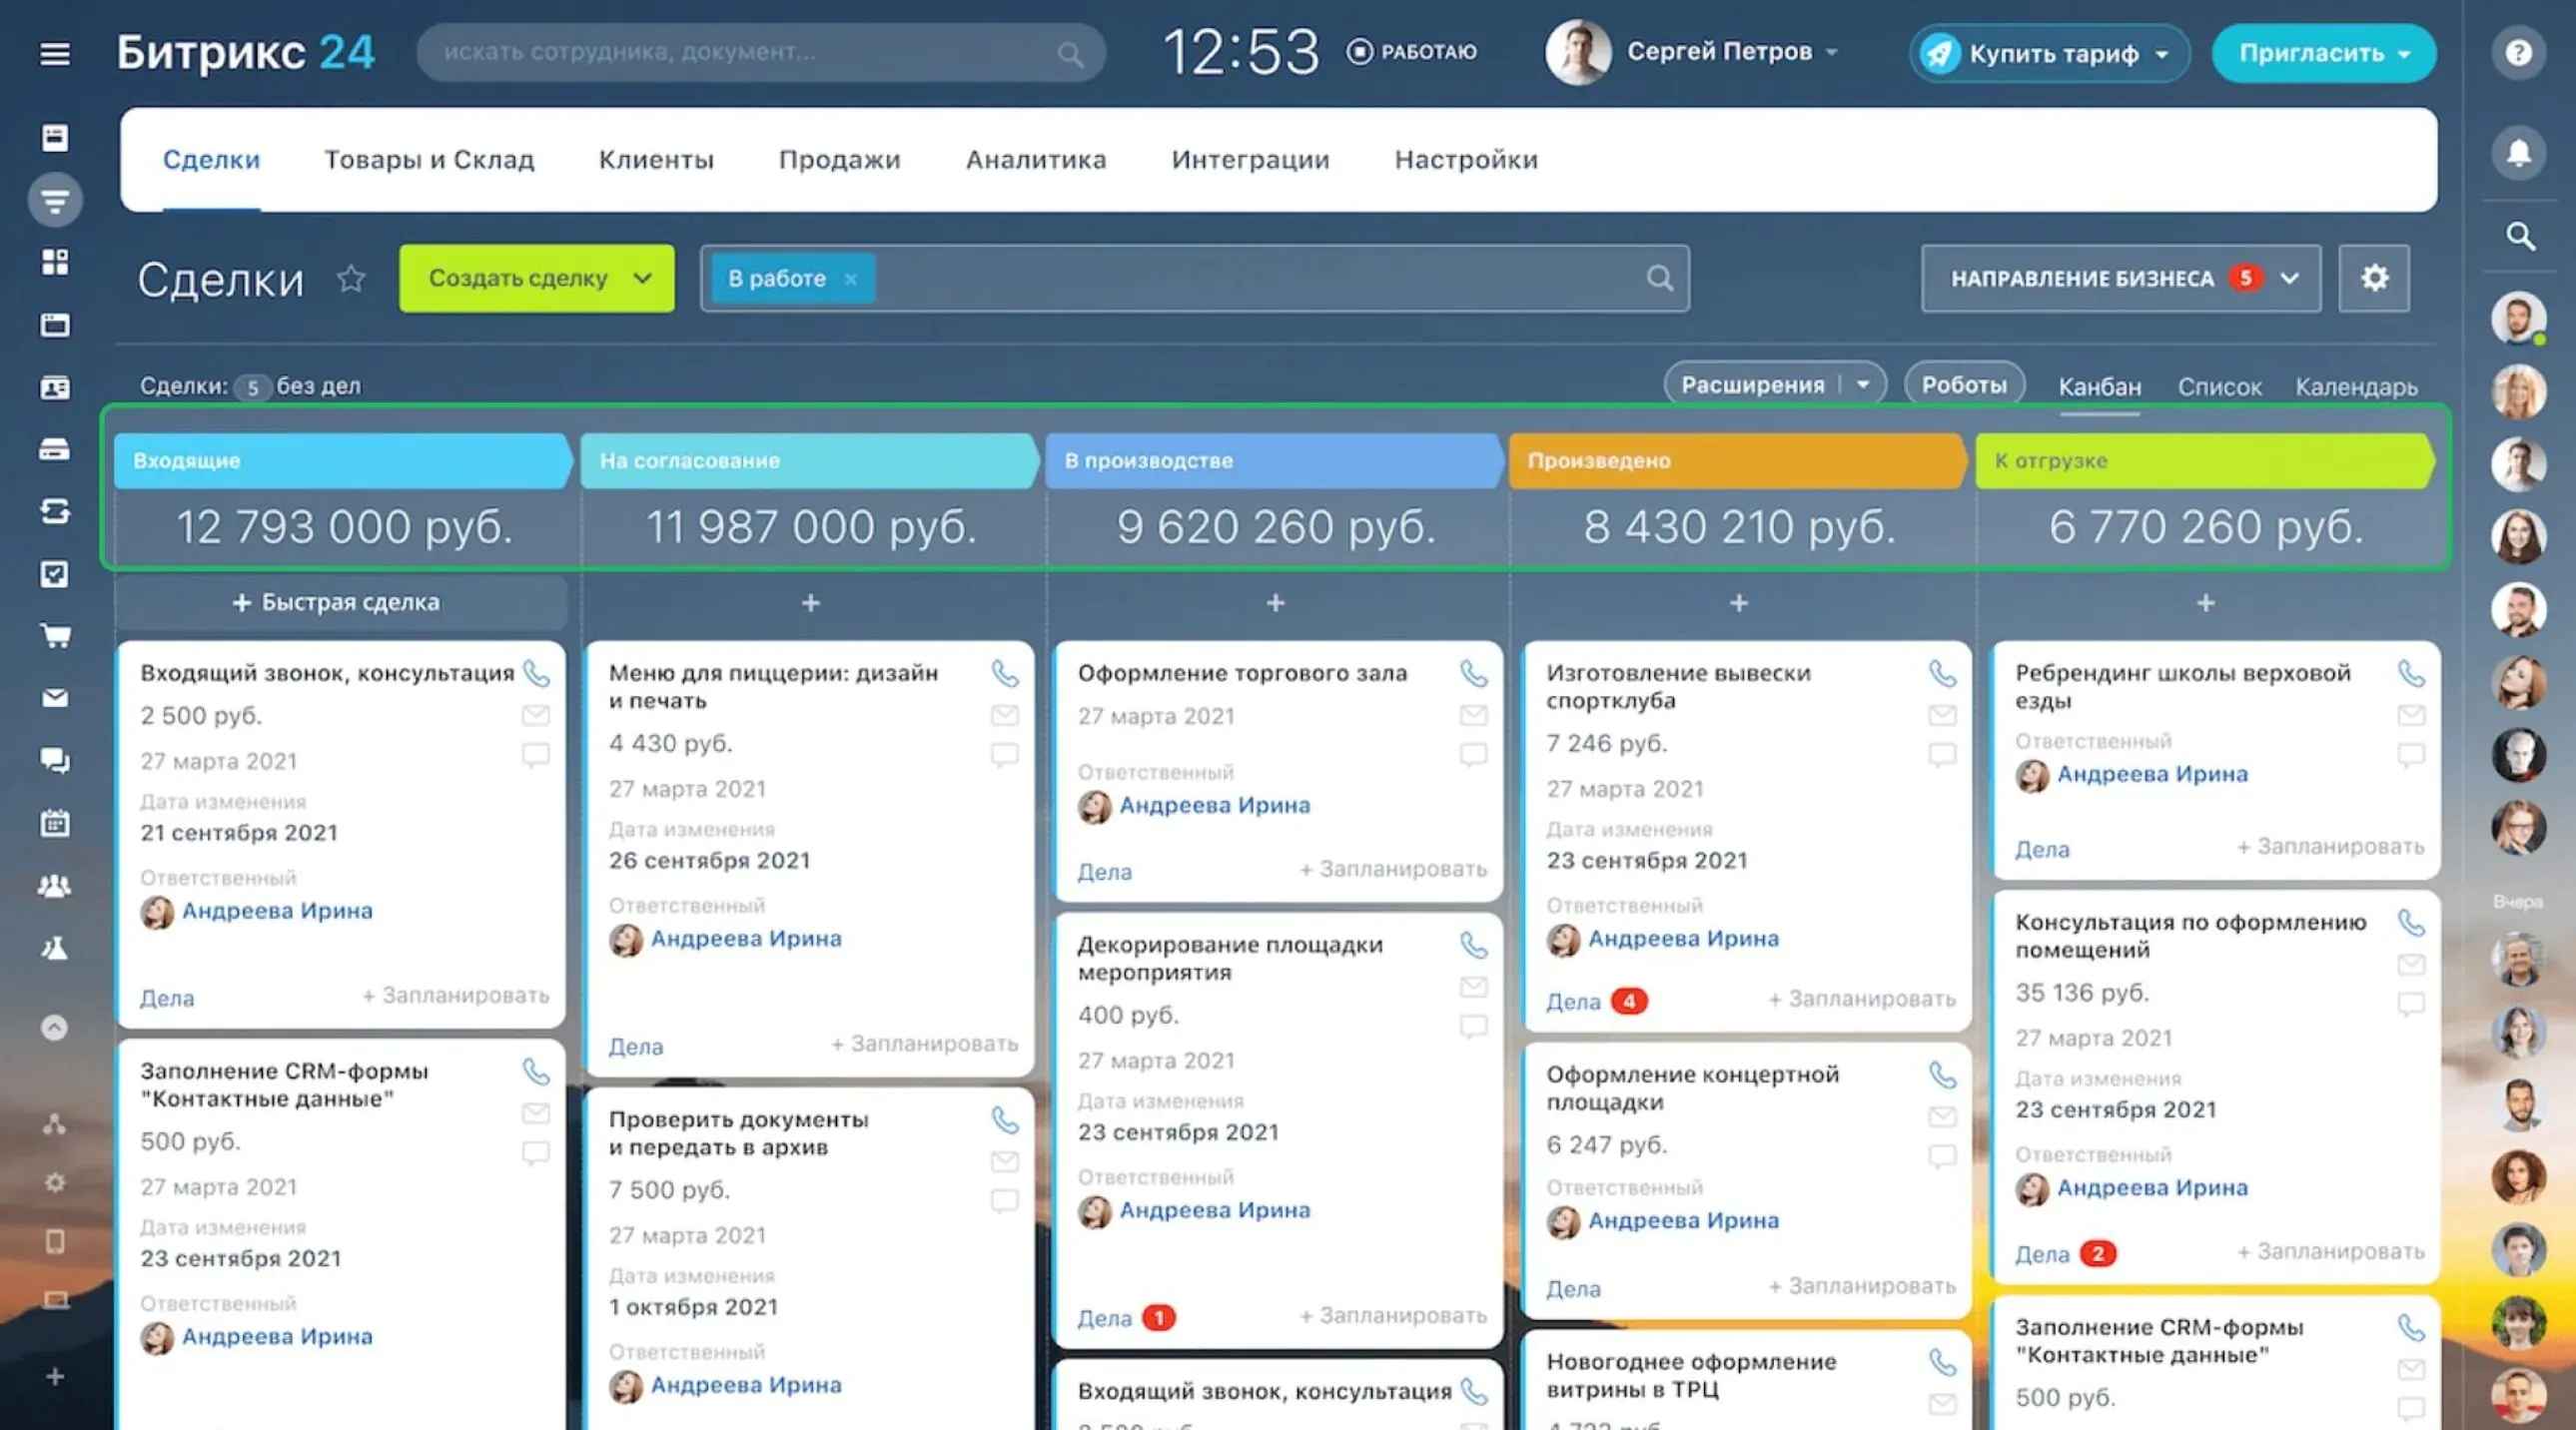Expand the Купить тариф dropdown

point(2162,54)
